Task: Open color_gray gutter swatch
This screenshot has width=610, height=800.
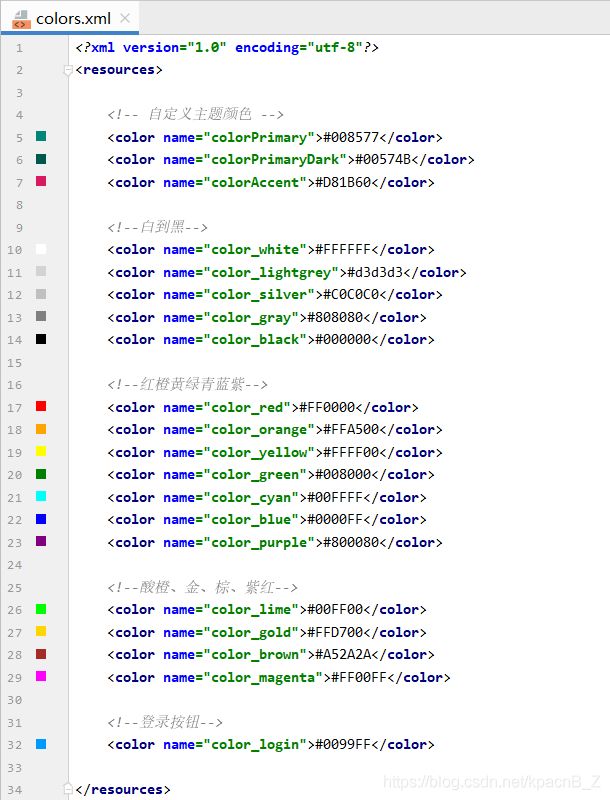Action: [41, 316]
